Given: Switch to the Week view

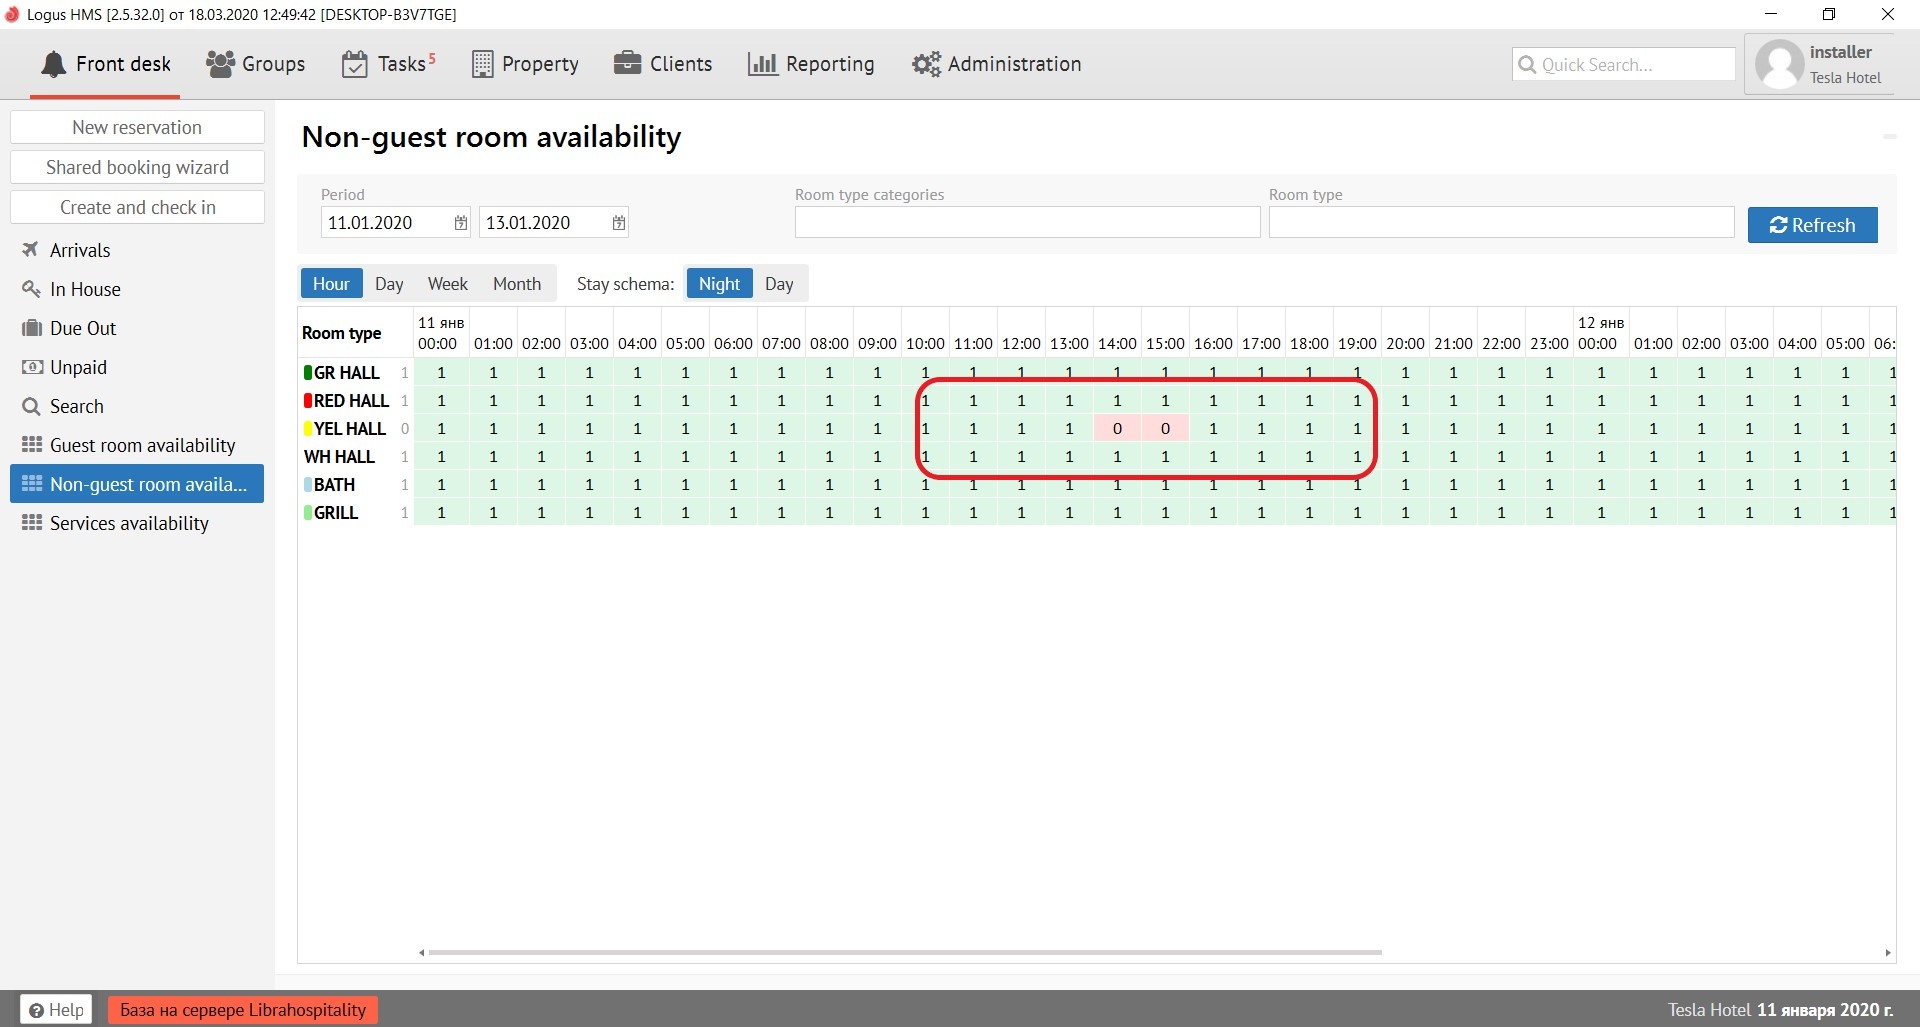Looking at the screenshot, I should coord(448,284).
